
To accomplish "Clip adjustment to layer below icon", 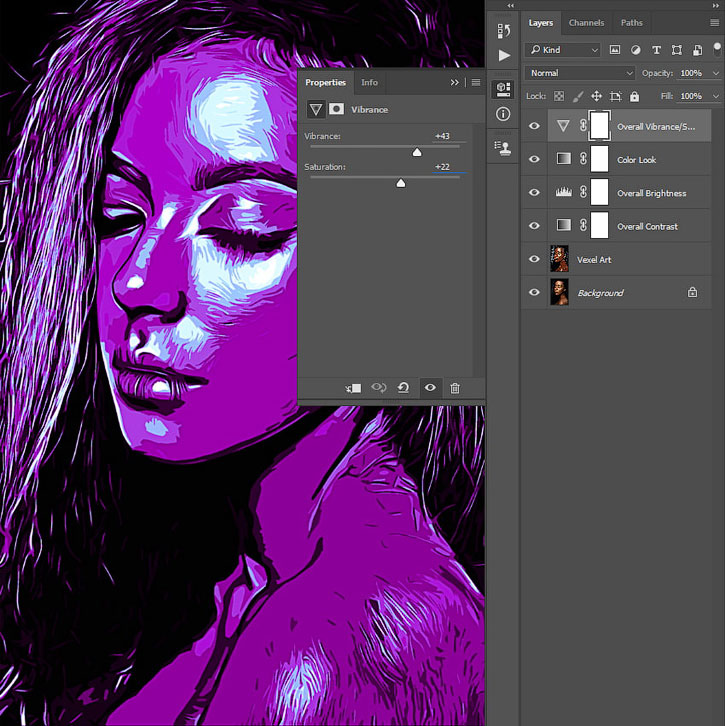I will click(x=353, y=388).
